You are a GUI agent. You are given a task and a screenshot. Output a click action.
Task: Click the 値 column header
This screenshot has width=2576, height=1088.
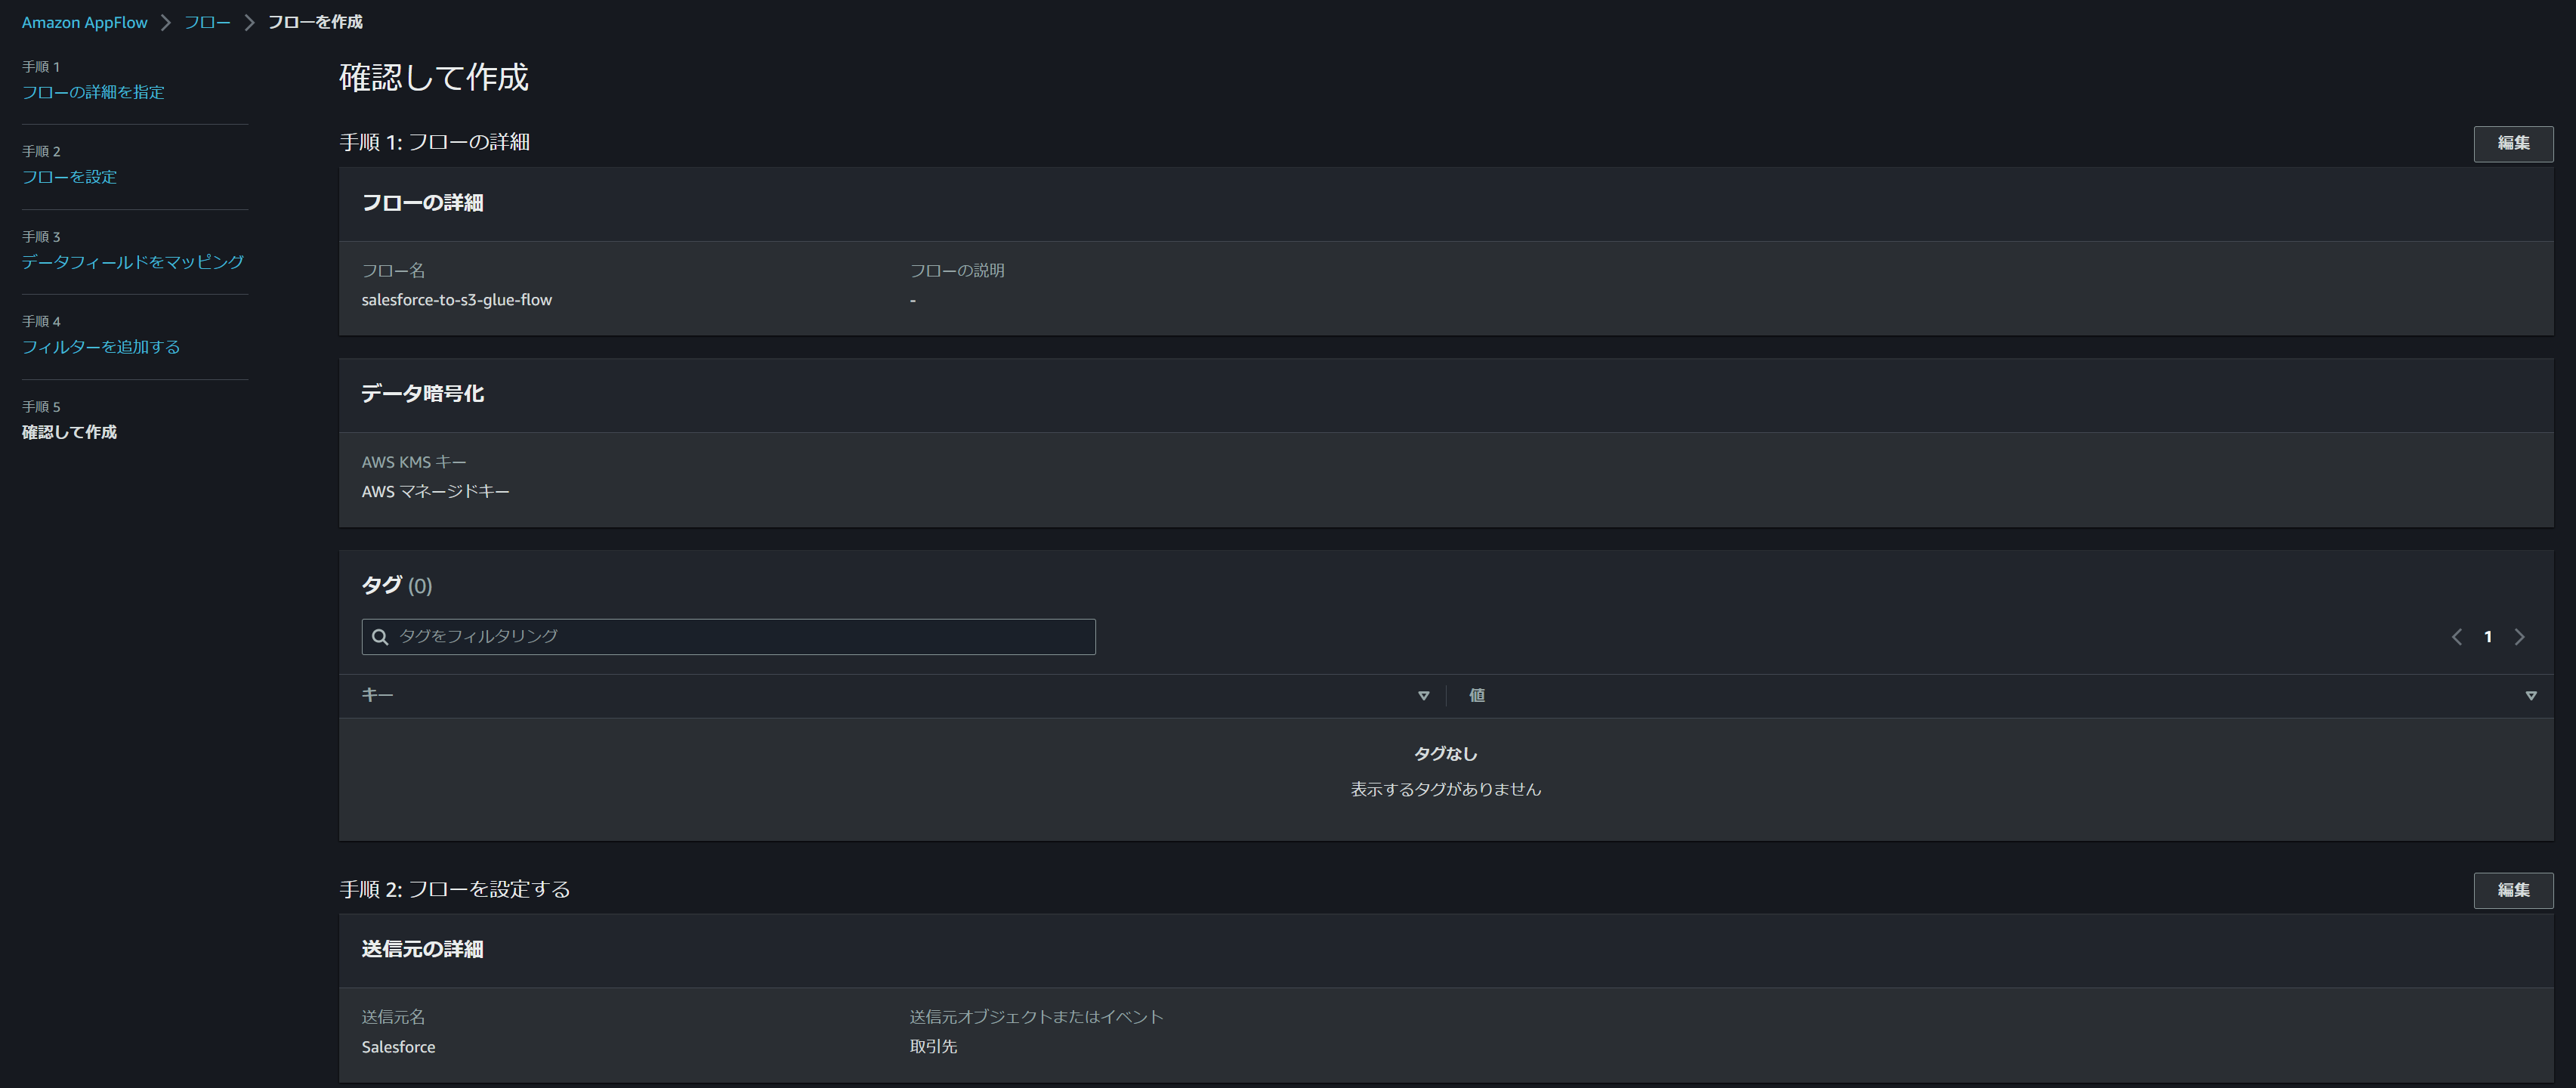point(1476,695)
